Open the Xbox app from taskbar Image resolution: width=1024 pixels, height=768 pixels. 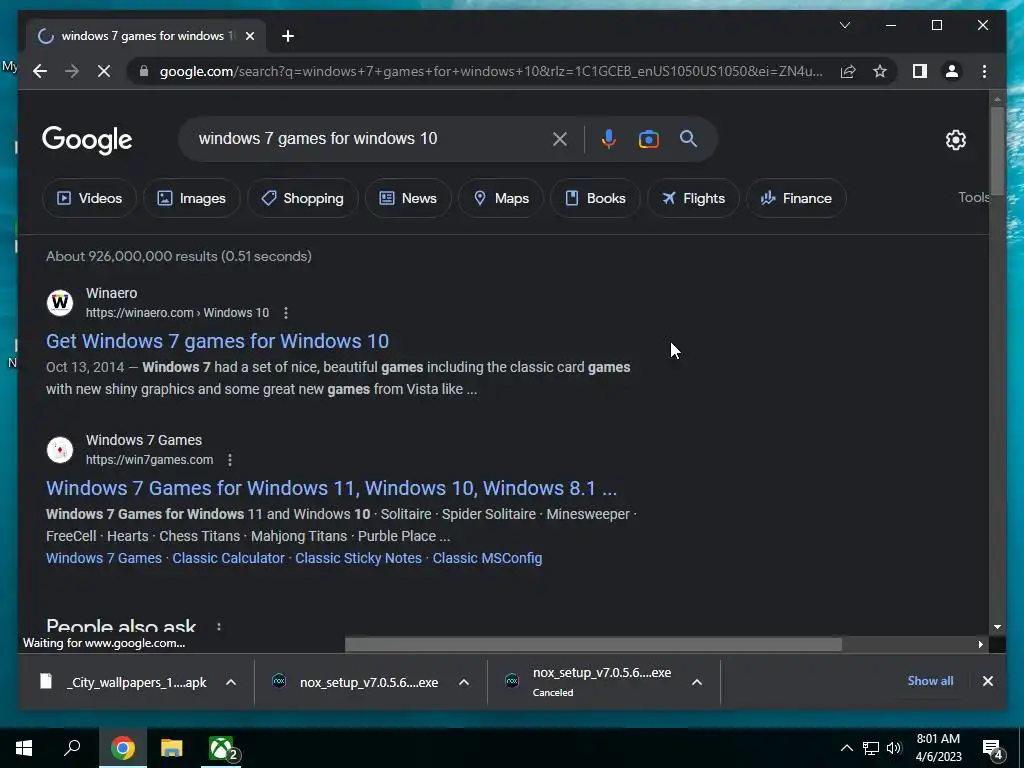point(222,748)
